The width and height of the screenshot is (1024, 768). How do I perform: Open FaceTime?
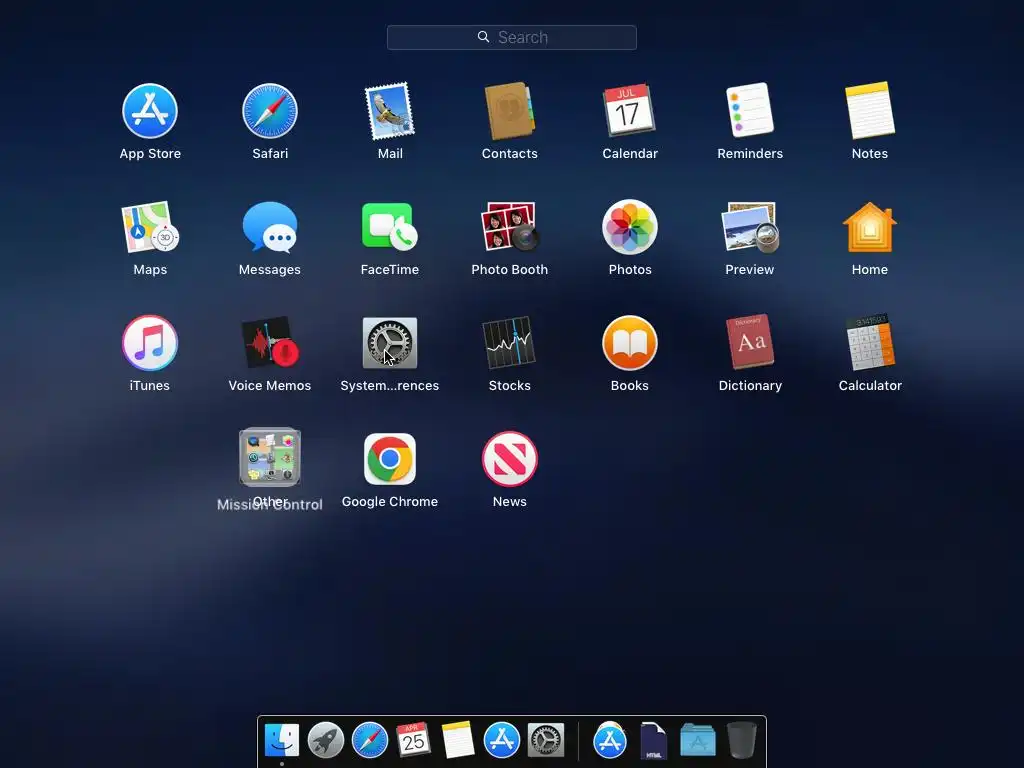(390, 227)
